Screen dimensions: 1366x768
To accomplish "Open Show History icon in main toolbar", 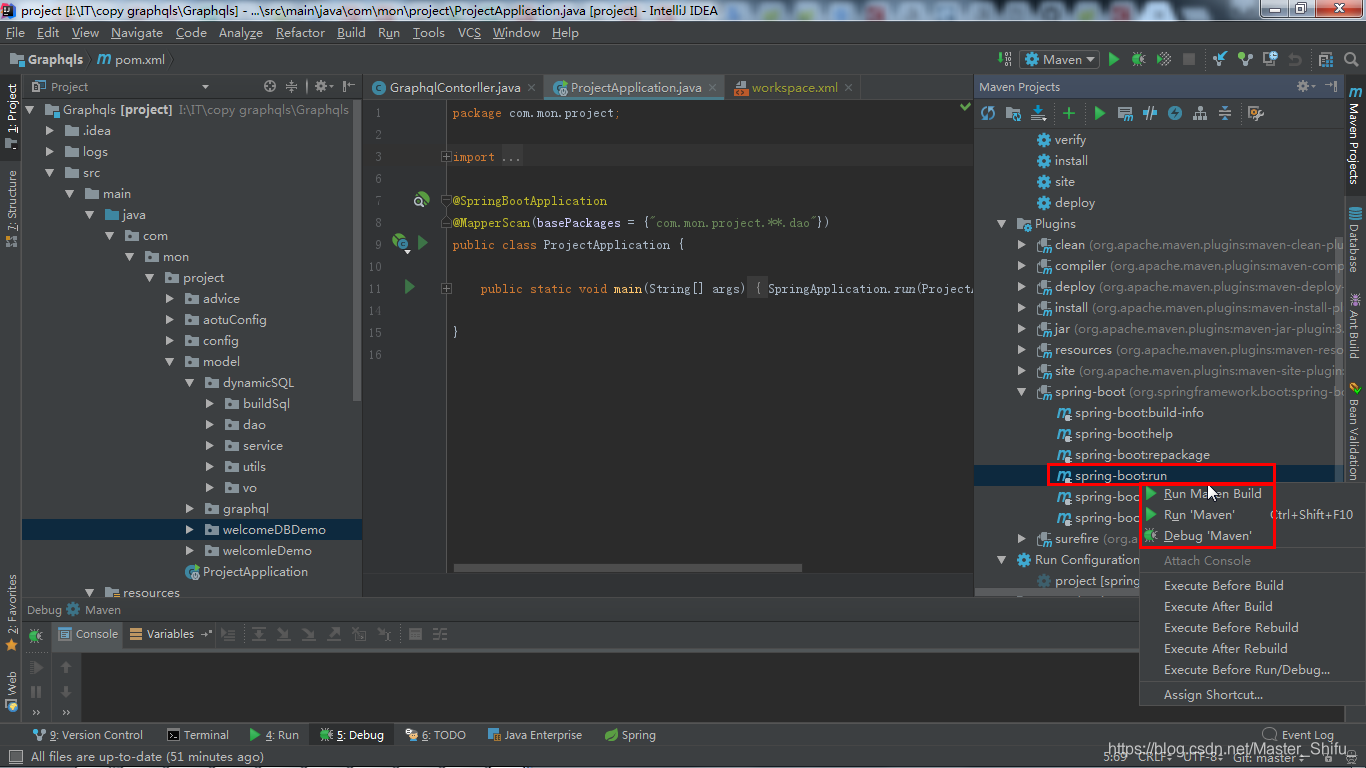I will pos(1270,60).
